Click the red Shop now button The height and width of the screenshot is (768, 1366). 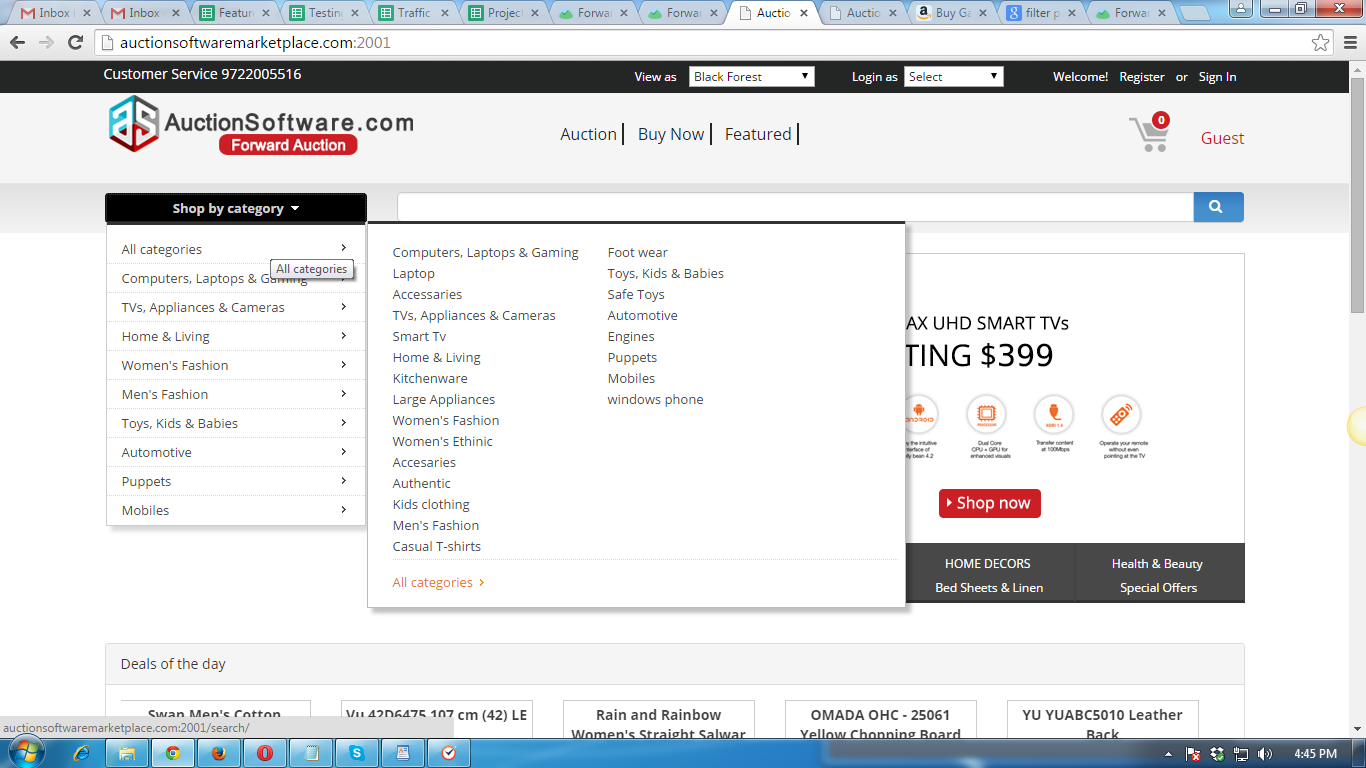pos(990,503)
